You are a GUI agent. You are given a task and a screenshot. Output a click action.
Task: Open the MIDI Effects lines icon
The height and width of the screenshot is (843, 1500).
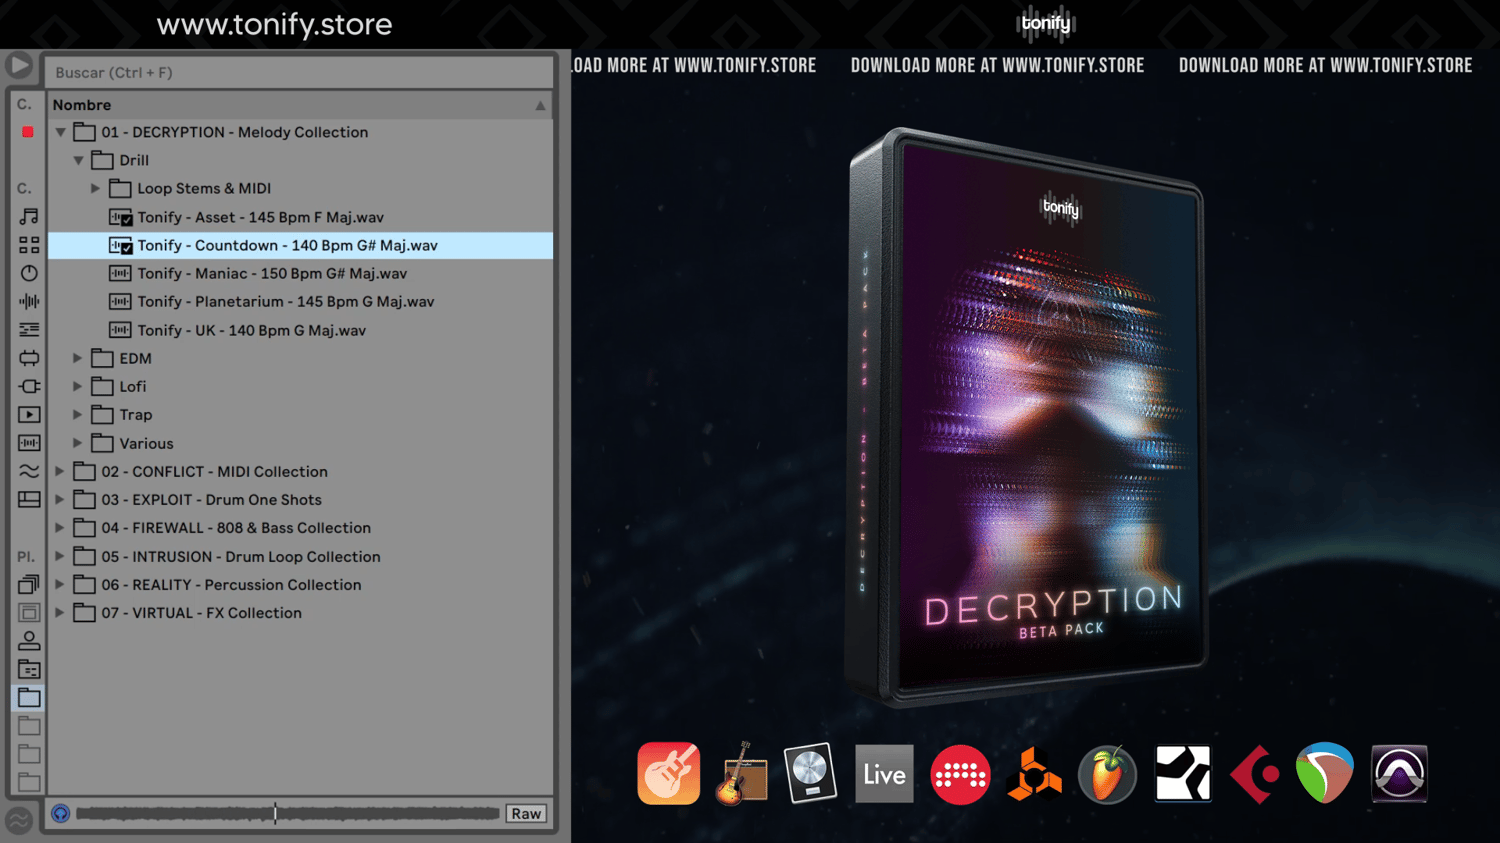29,329
